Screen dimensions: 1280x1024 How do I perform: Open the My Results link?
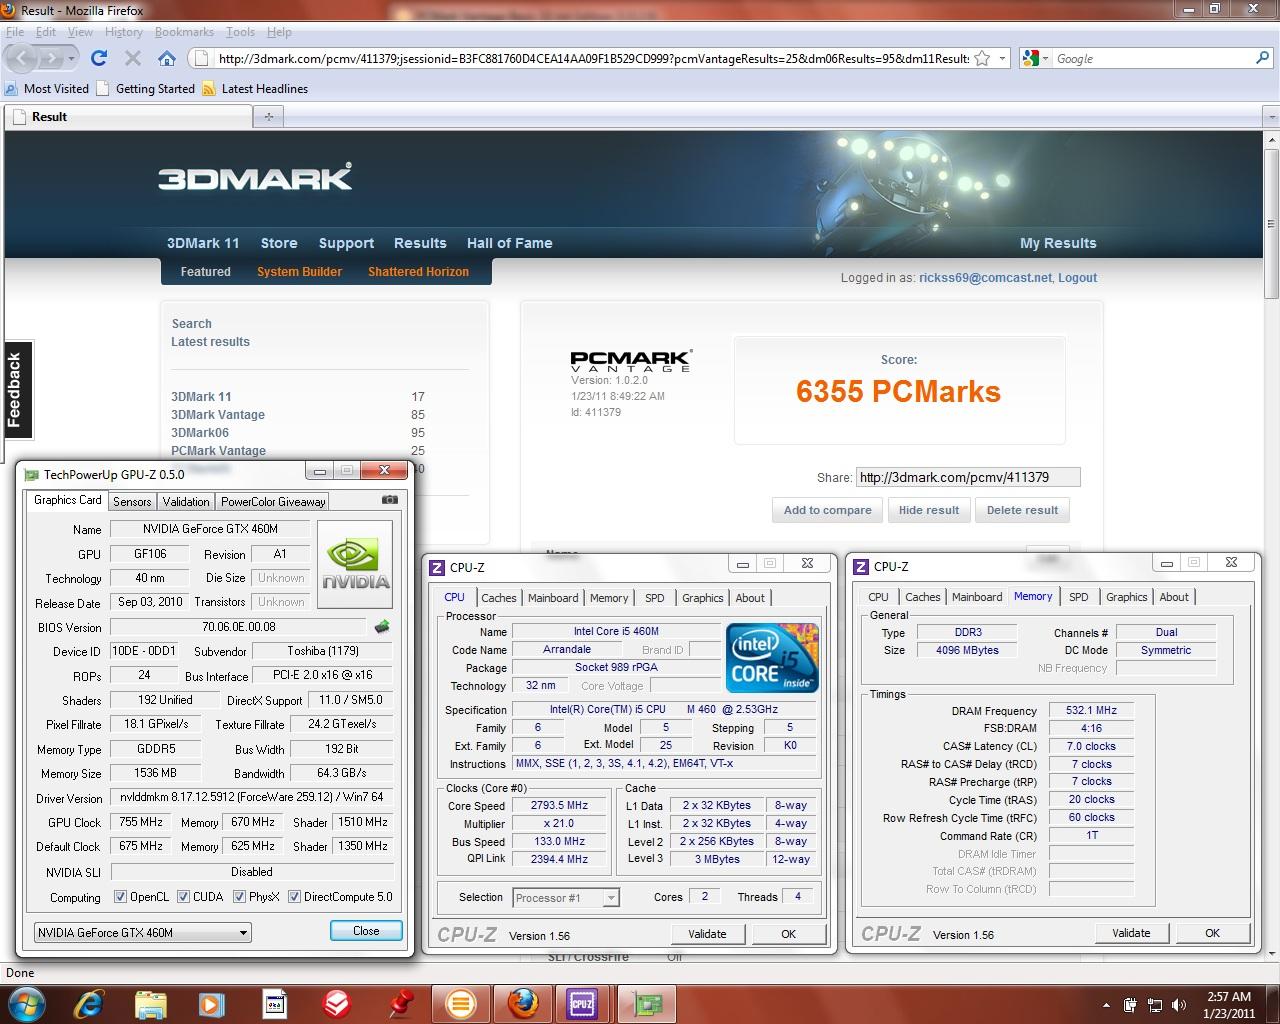point(1058,243)
